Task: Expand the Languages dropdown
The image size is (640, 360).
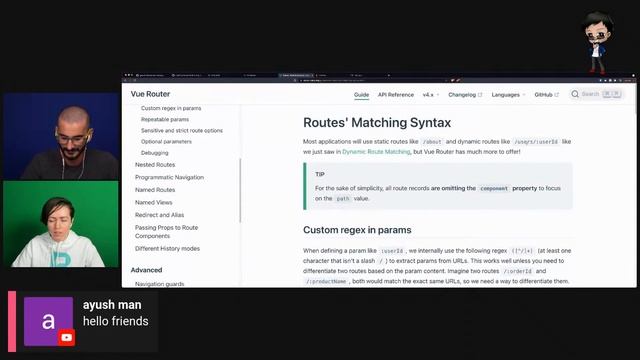Action: coord(508,95)
